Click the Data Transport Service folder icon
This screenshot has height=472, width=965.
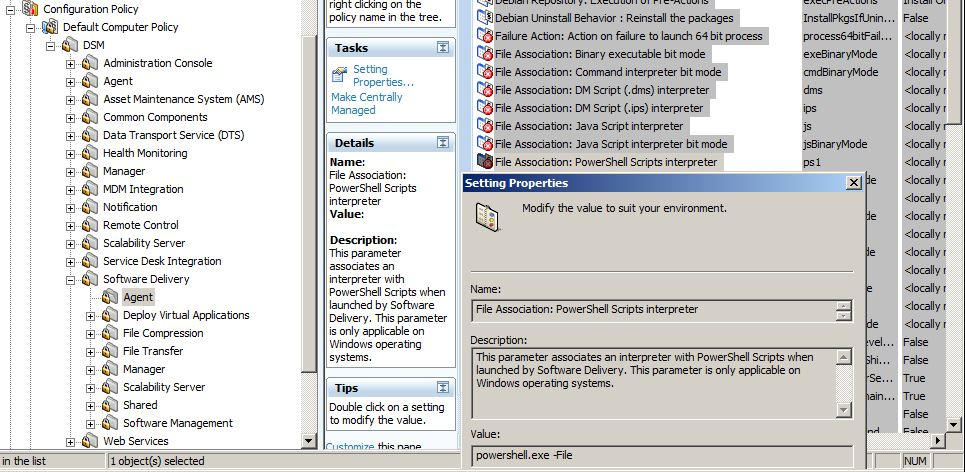90,135
